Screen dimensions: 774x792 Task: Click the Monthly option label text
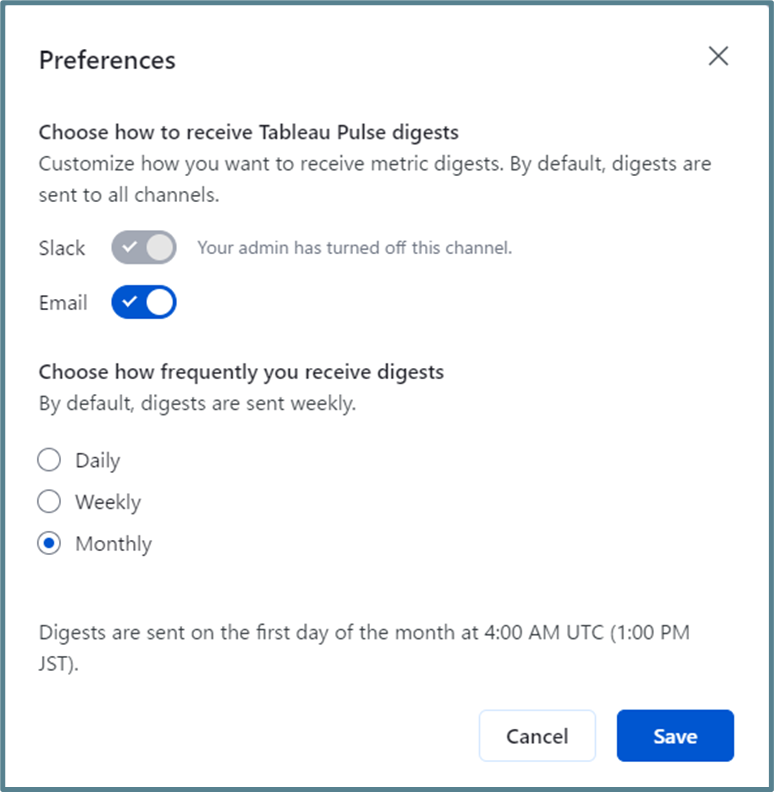point(114,544)
